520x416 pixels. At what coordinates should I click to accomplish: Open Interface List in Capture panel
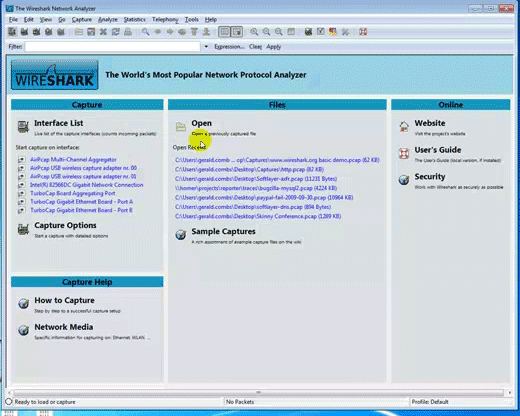tap(59, 123)
